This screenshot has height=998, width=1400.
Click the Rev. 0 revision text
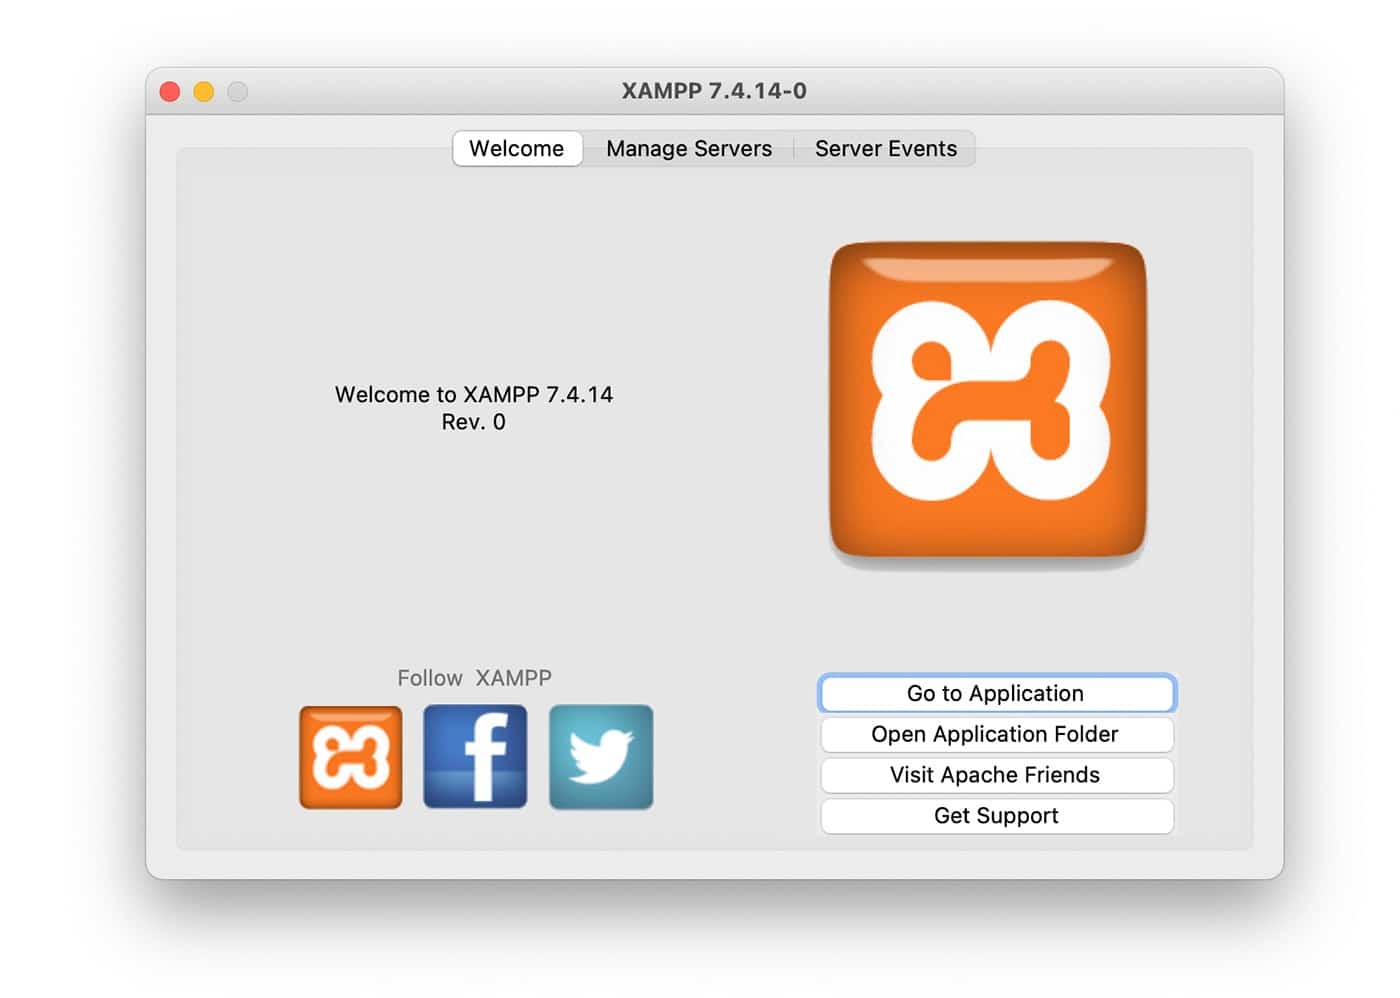pyautogui.click(x=474, y=422)
